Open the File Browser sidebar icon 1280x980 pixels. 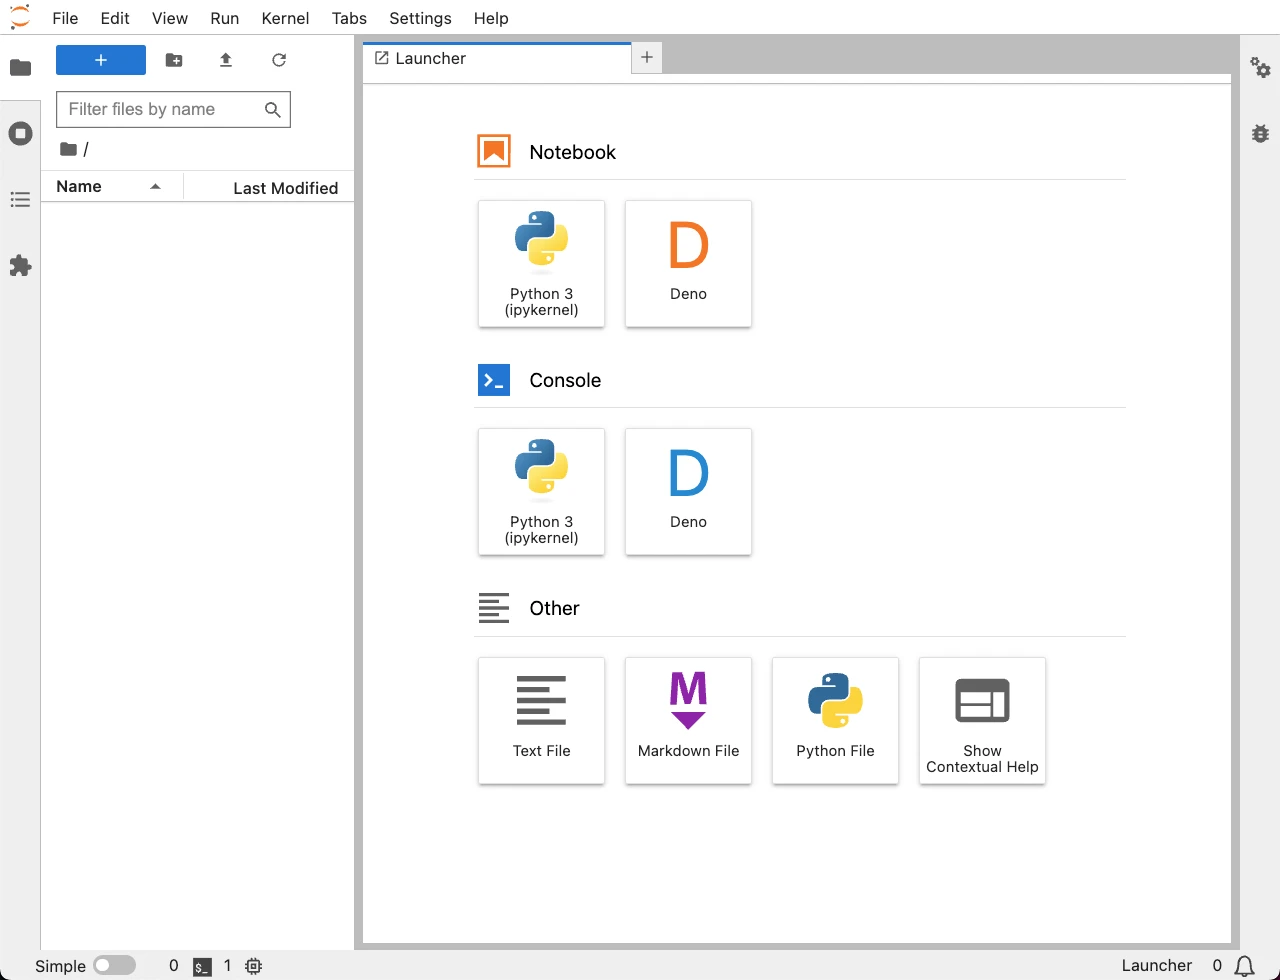[x=20, y=68]
